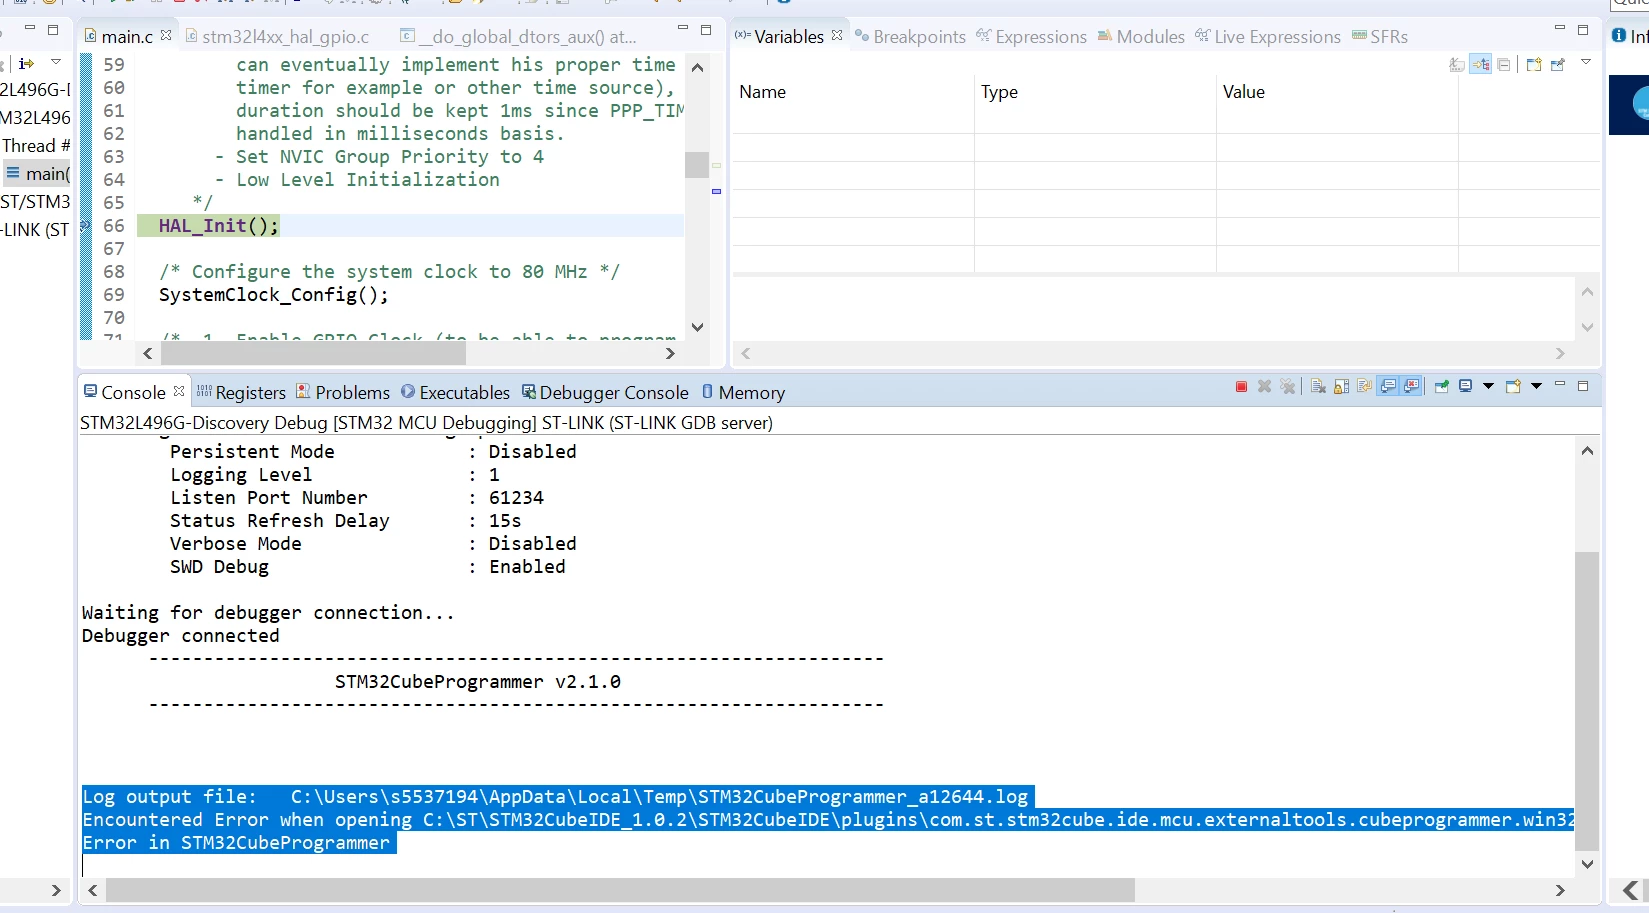Open the Display Selected Console dropdown arrow
Image resolution: width=1649 pixels, height=913 pixels.
click(x=1488, y=386)
